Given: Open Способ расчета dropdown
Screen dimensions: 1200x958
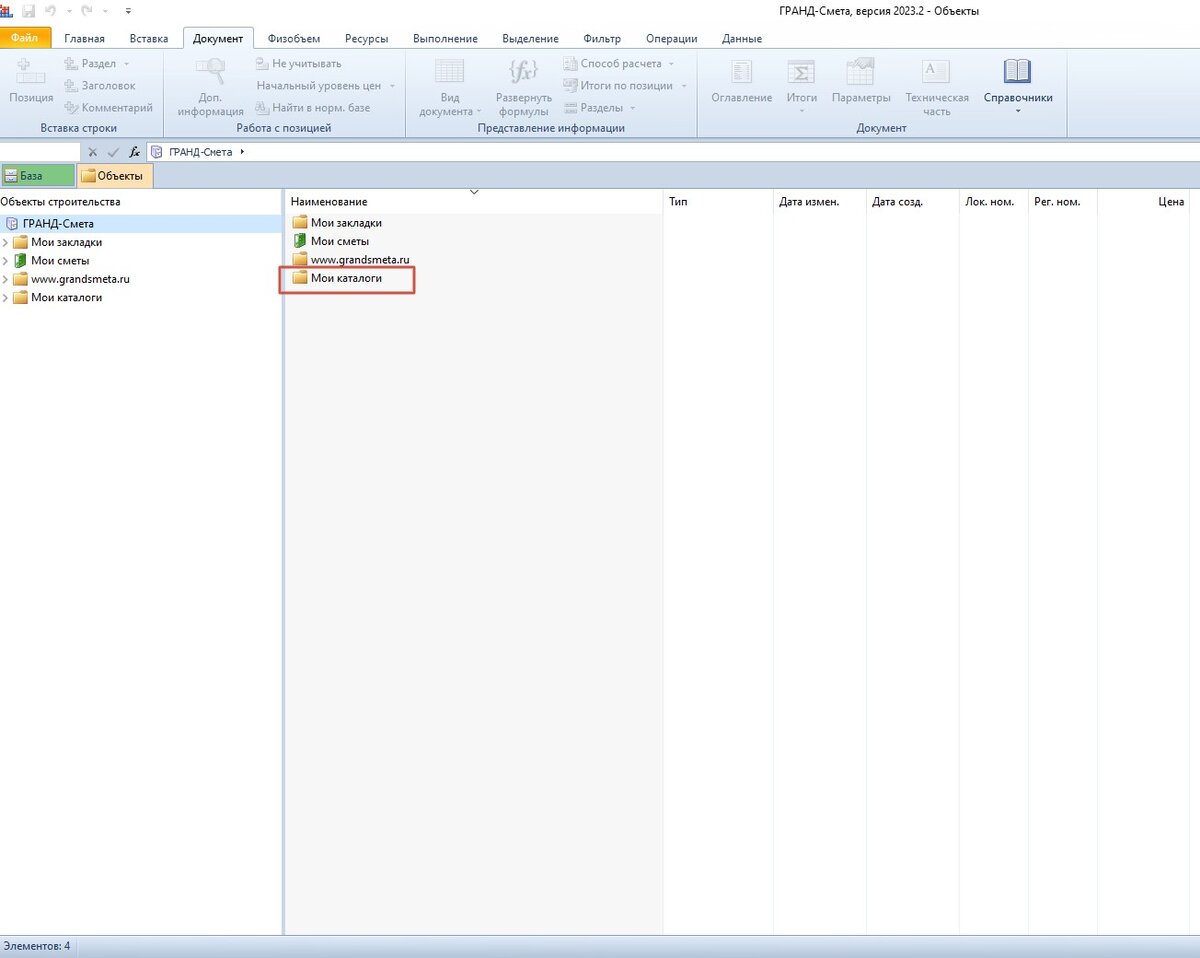Looking at the screenshot, I should [x=619, y=63].
